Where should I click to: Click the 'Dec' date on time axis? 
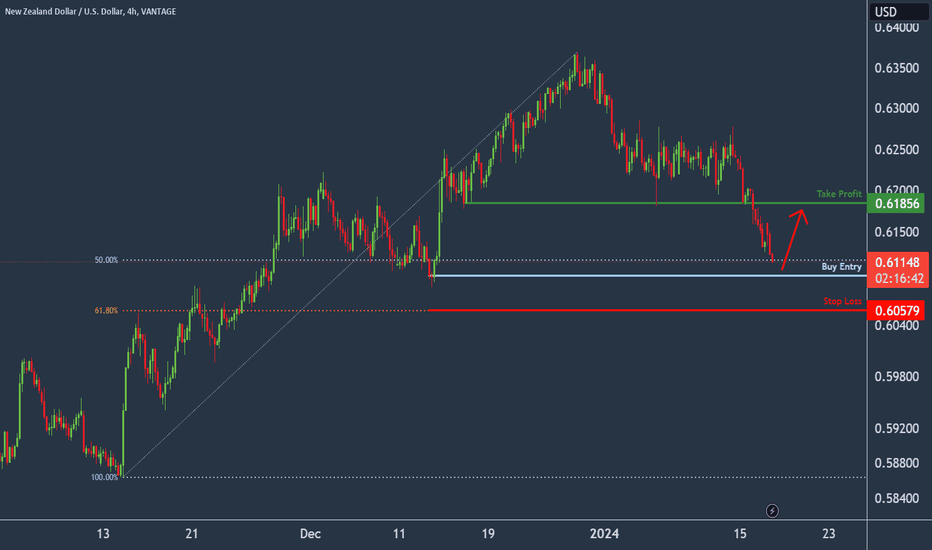tap(310, 534)
